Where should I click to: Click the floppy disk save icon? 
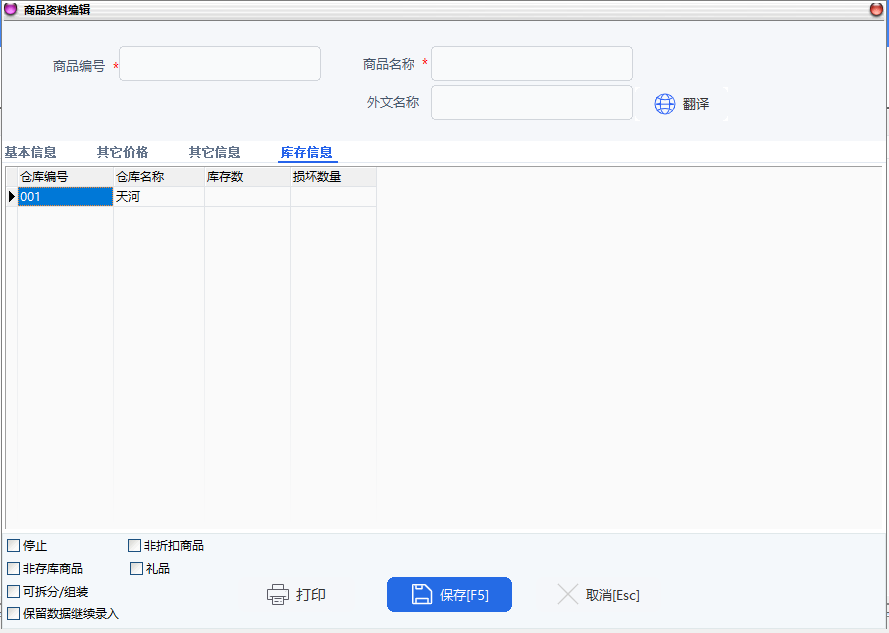tap(422, 595)
